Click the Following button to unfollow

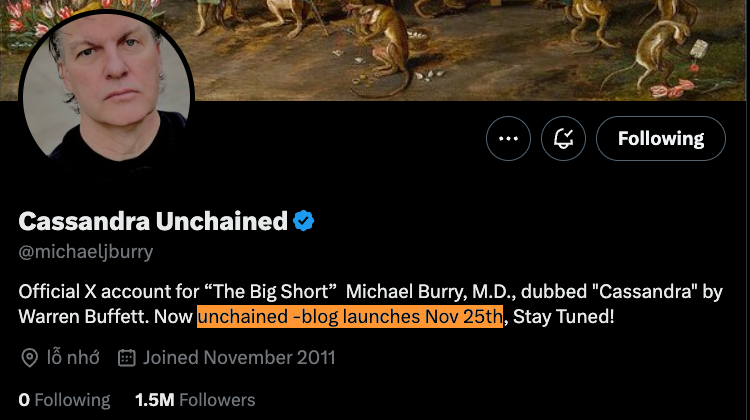point(660,139)
